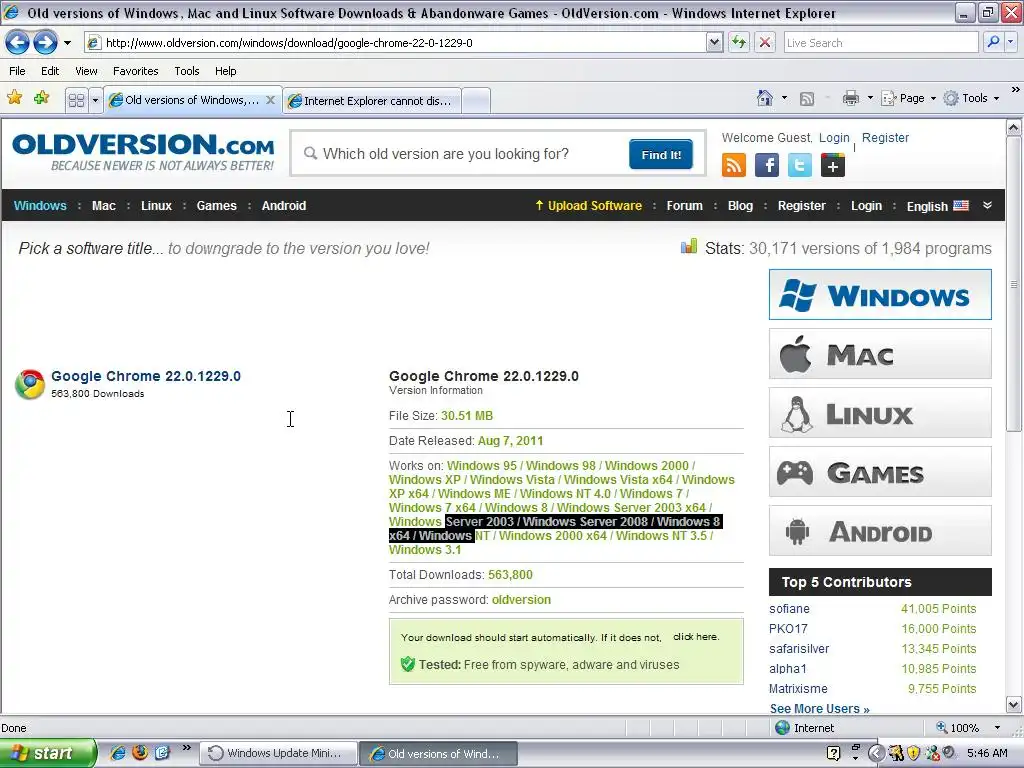This screenshot has width=1024, height=768.
Task: Select Mac in the black navigation bar
Action: (104, 206)
